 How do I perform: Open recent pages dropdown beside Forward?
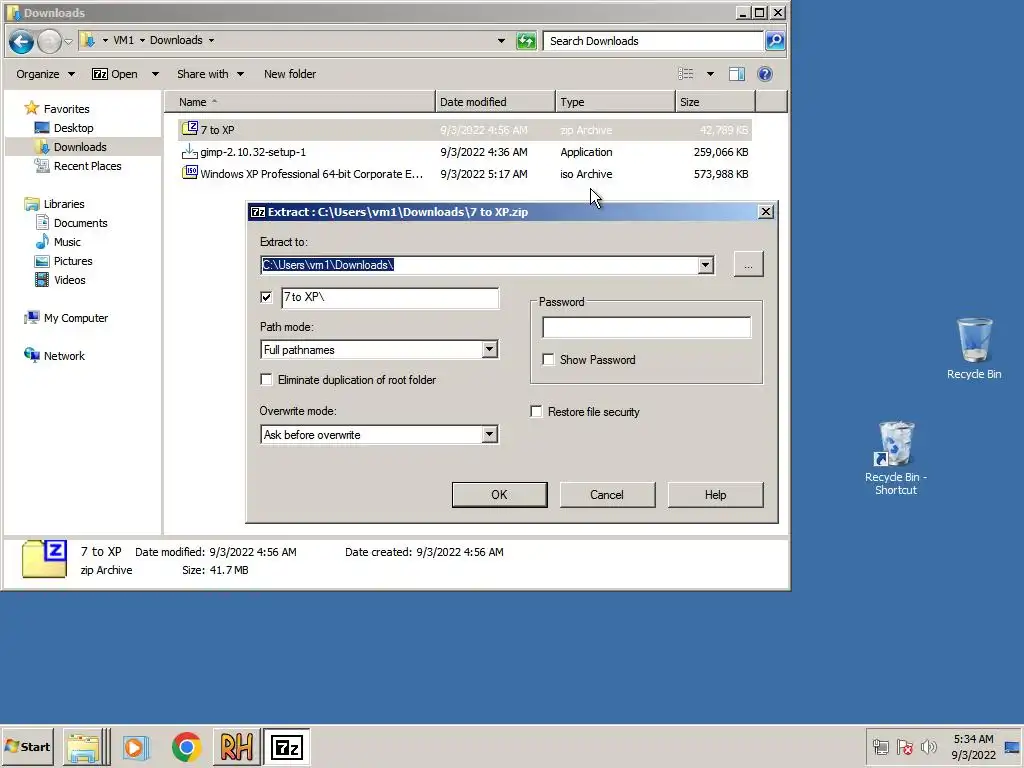pos(69,41)
